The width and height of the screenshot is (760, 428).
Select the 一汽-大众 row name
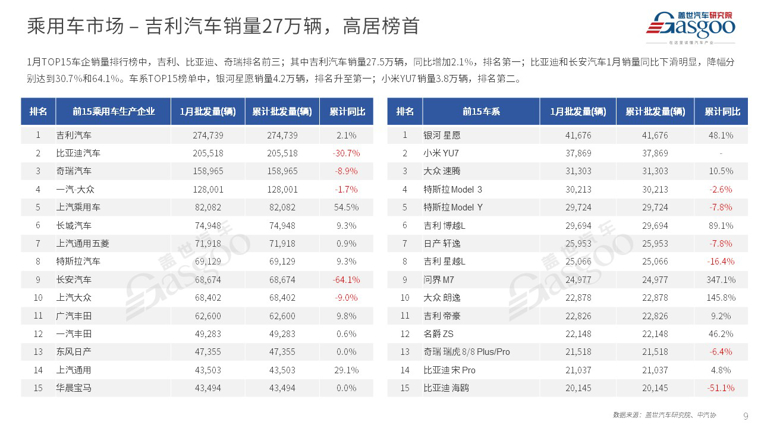tap(75, 190)
